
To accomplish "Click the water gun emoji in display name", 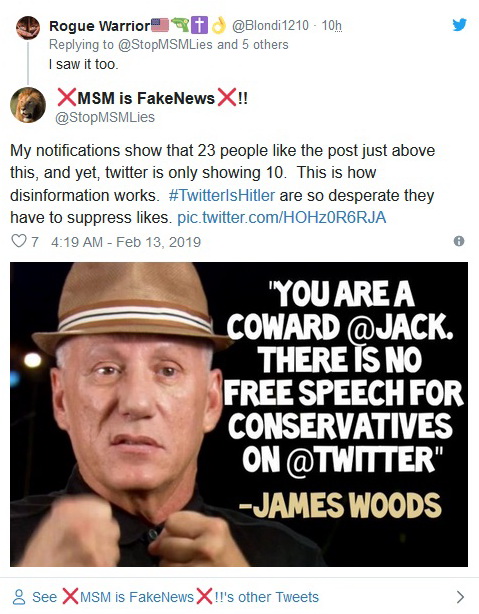I will 180,25.
